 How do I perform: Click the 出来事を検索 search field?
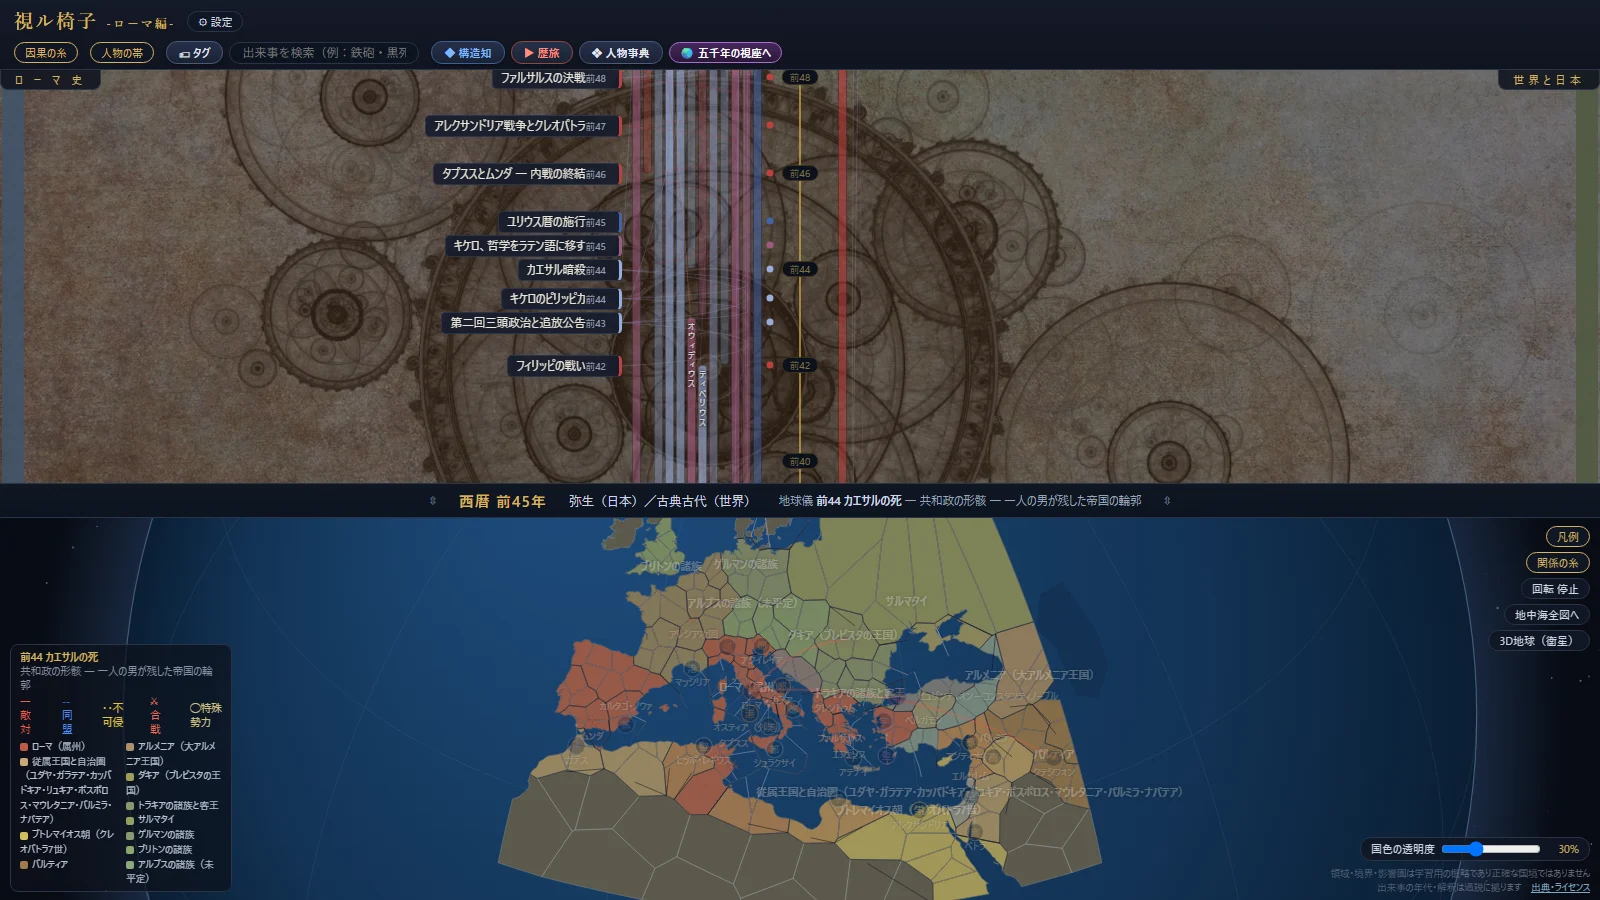pos(324,53)
